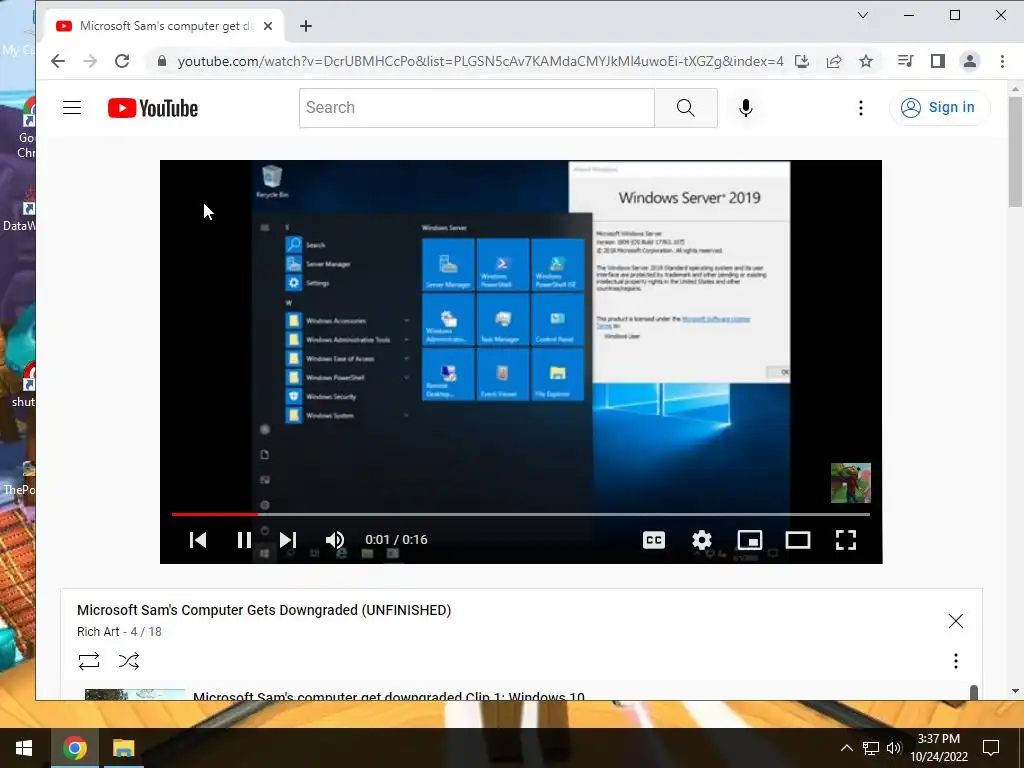Open Windows Start menu
This screenshot has width=1024, height=768.
click(x=24, y=748)
